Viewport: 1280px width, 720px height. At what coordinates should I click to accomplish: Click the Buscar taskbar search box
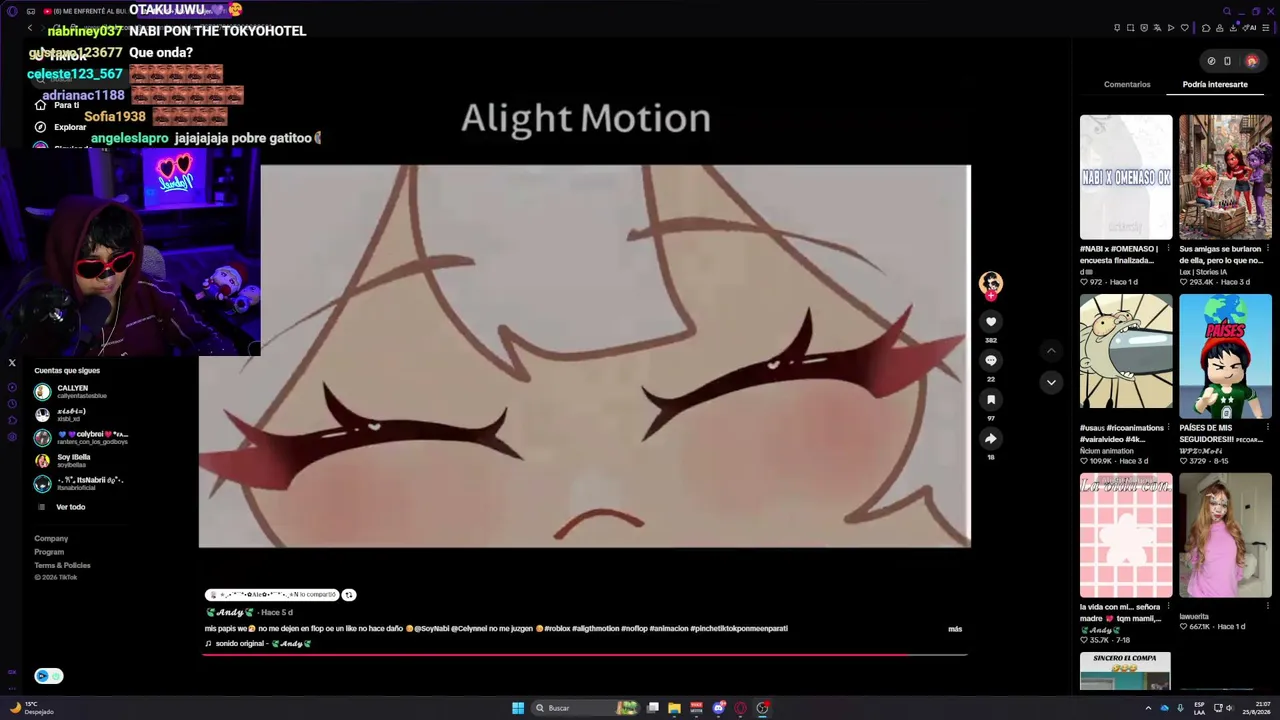(586, 708)
